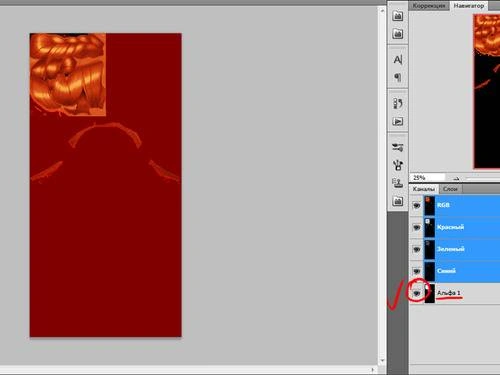Open the Clone Source panel icon
The height and width of the screenshot is (375, 500).
pyautogui.click(x=398, y=183)
